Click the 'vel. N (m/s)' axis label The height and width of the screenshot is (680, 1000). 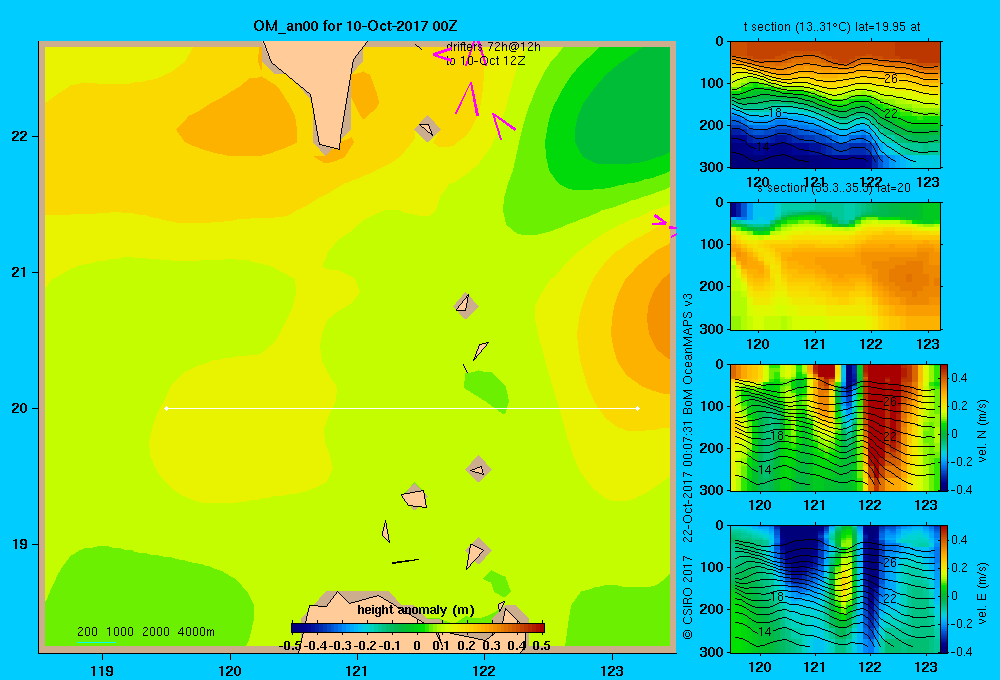click(x=983, y=431)
